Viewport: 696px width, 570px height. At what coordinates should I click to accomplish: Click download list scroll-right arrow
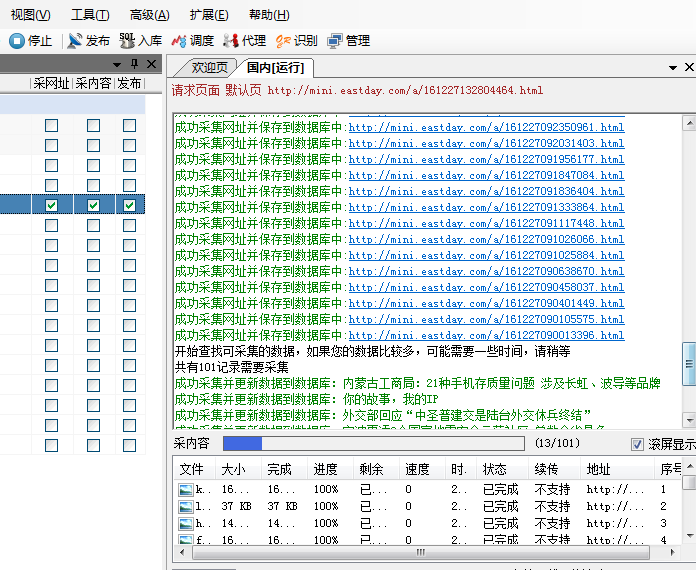673,553
